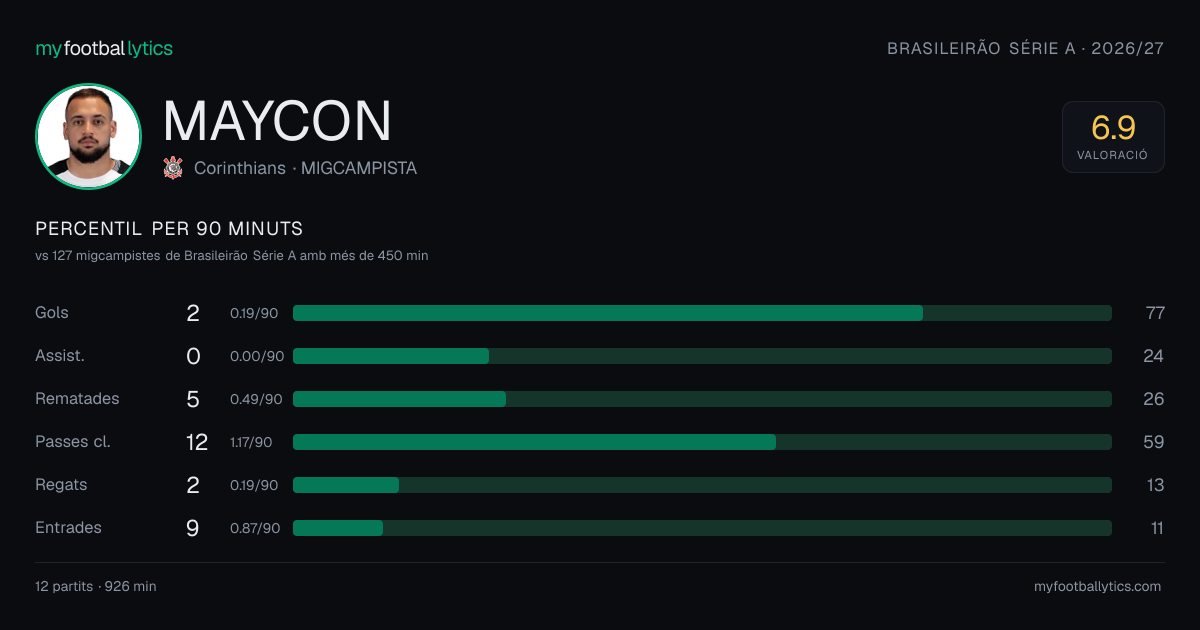
Task: Click the Corinthians club crest icon
Action: 173,168
